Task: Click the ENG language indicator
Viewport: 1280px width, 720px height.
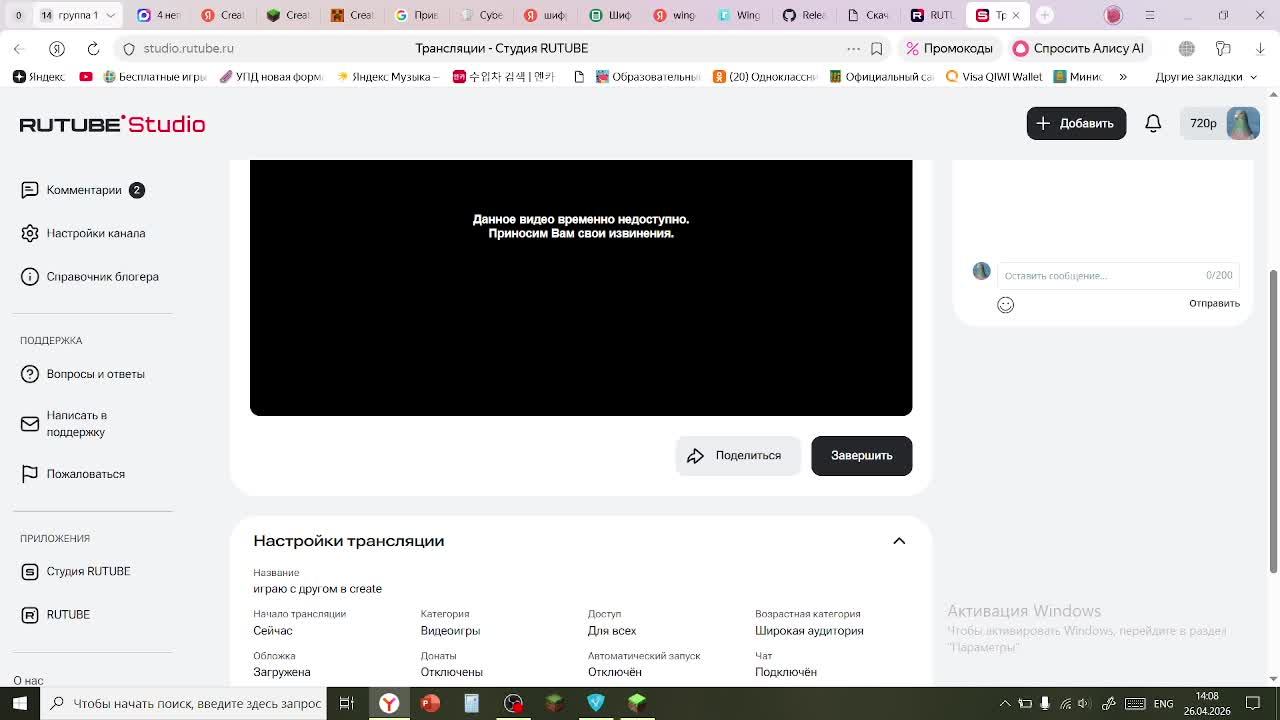Action: 1163,703
